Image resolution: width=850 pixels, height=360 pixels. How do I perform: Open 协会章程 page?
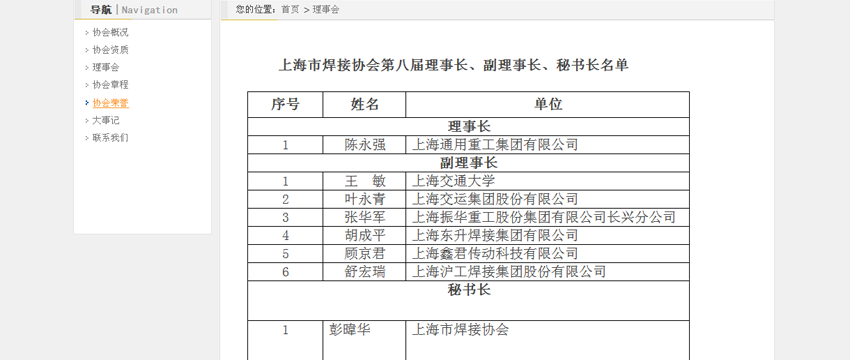pyautogui.click(x=110, y=85)
